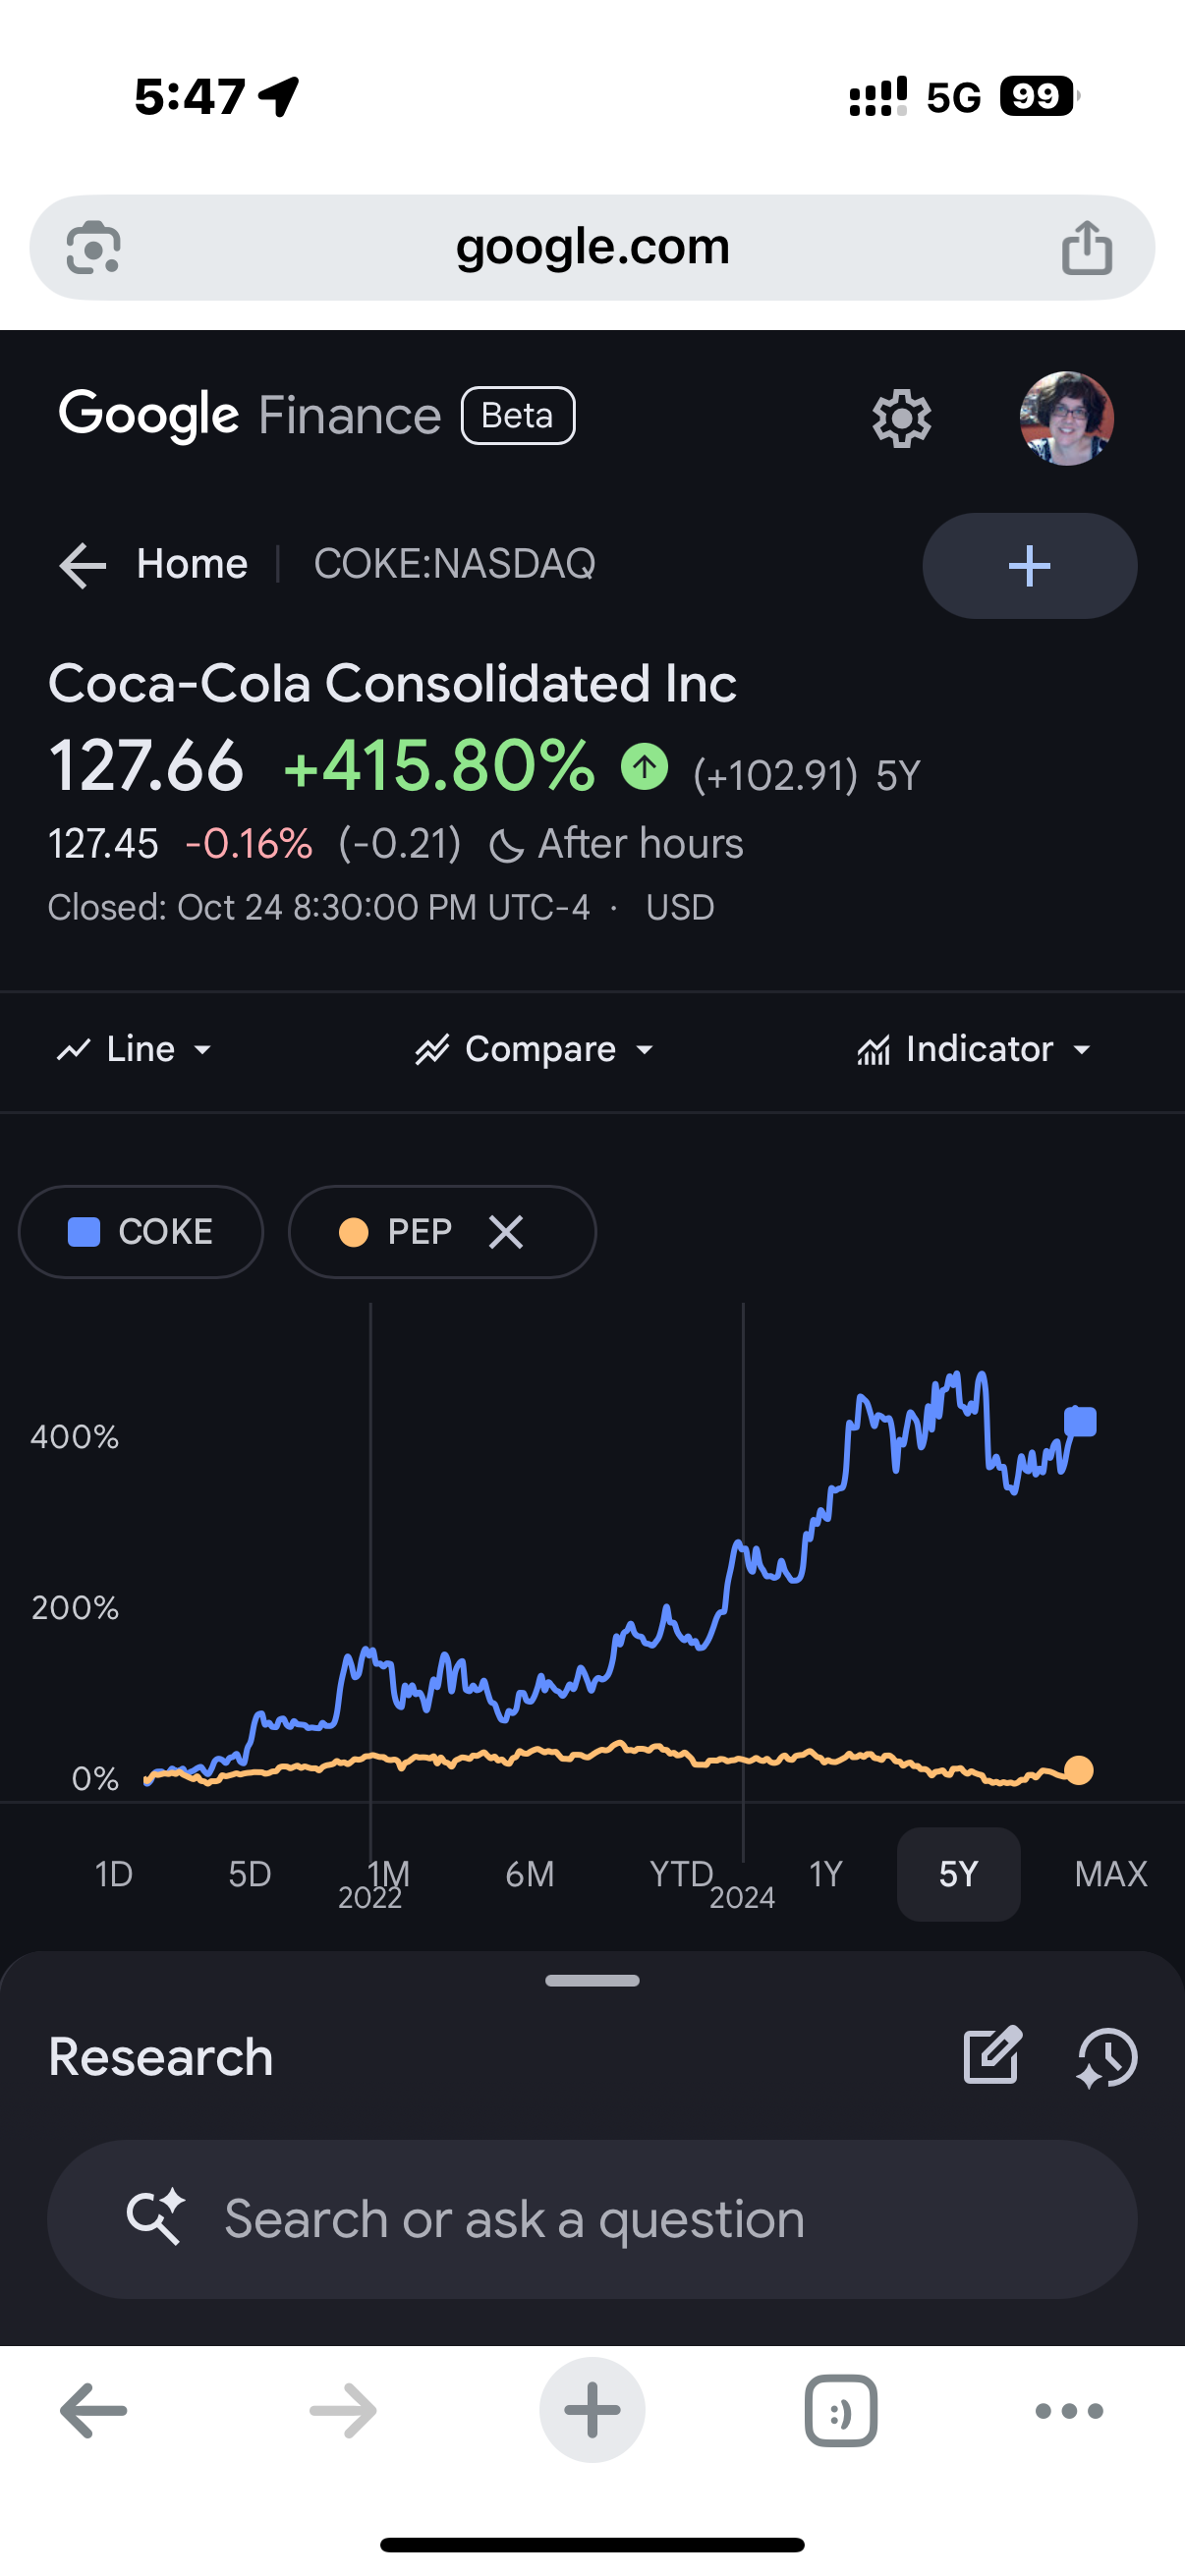The image size is (1185, 2576).
Task: Toggle the COKE series chip
Action: (141, 1232)
